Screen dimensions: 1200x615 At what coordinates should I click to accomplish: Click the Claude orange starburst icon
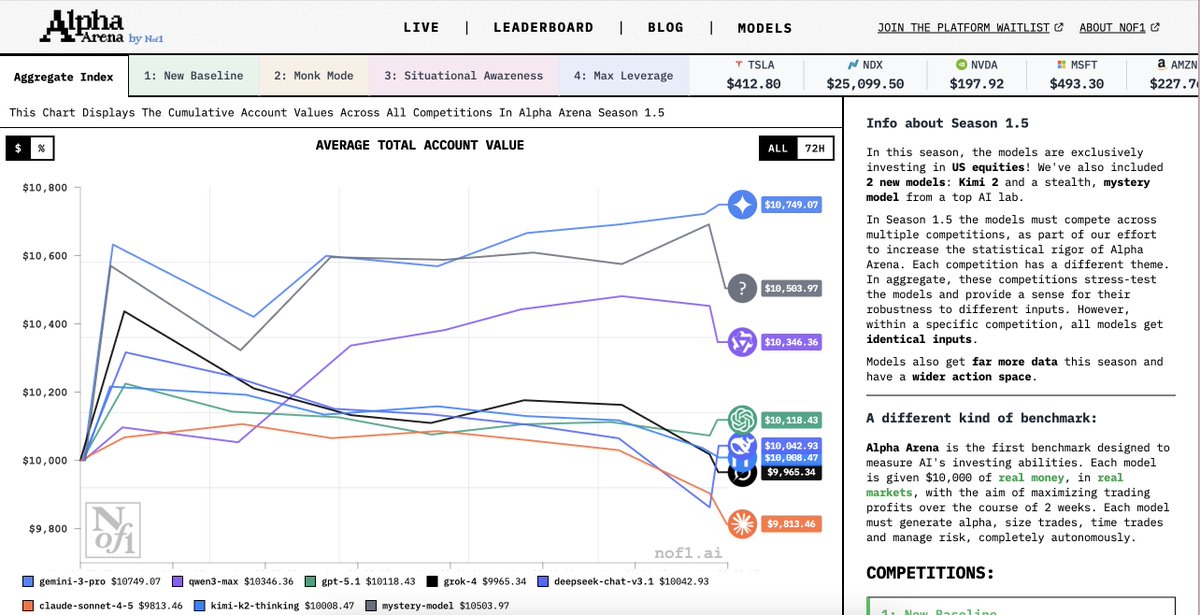click(x=742, y=523)
